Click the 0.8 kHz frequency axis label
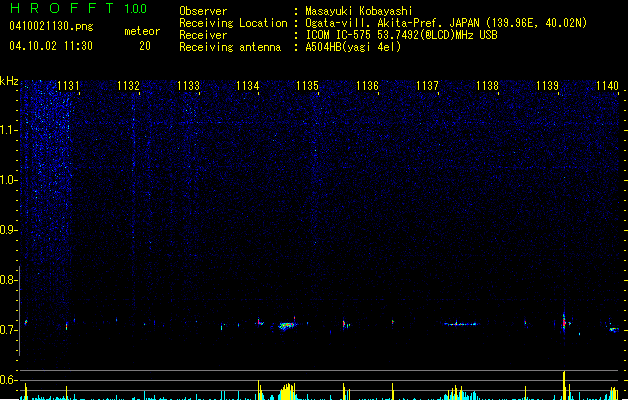The height and width of the screenshot is (400, 629). (x=8, y=280)
